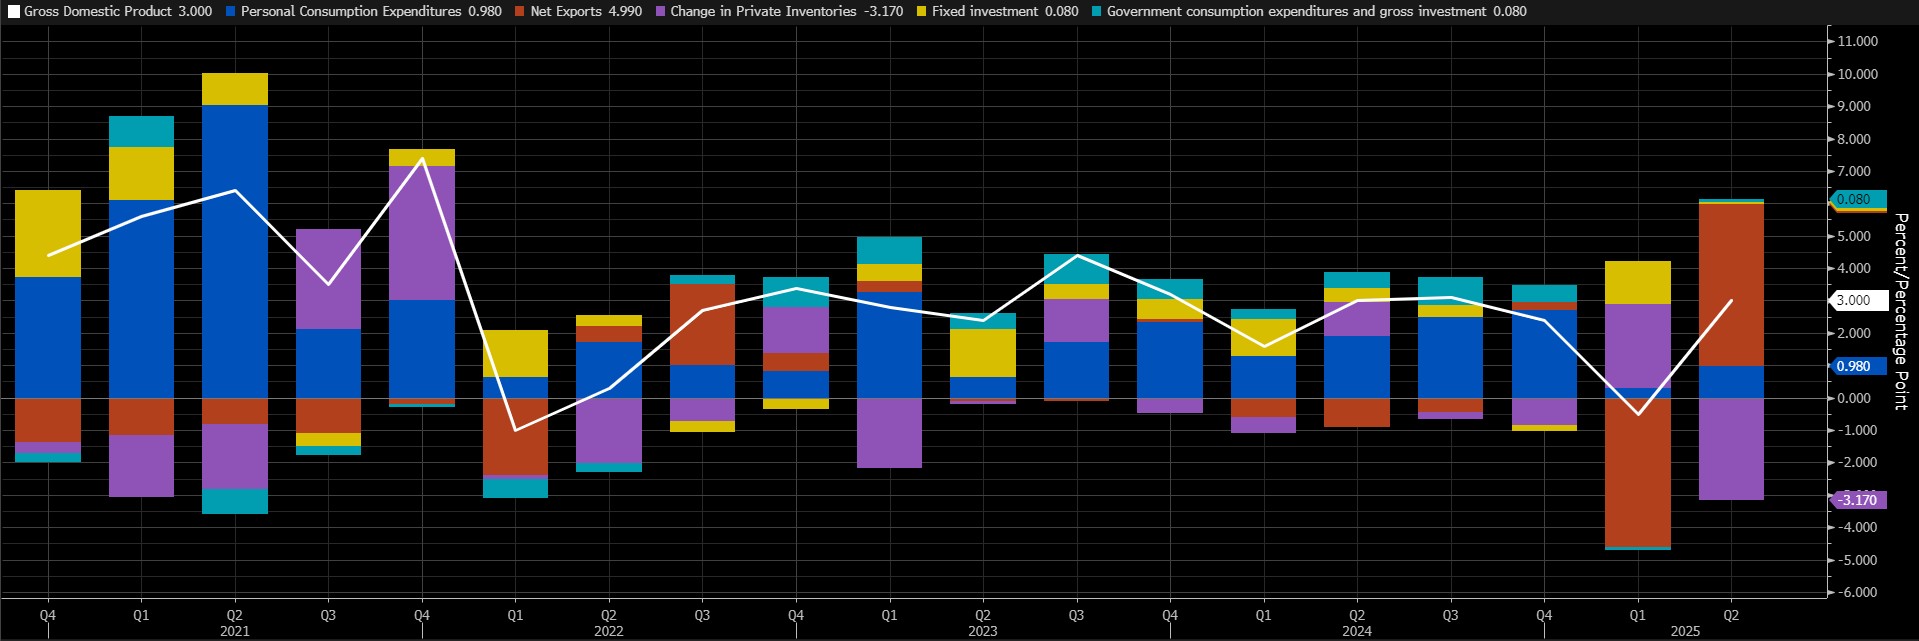Screen dimensions: 1919x641
Task: Select the orange Net Exports bar for Q2 2025
Action: click(1731, 285)
